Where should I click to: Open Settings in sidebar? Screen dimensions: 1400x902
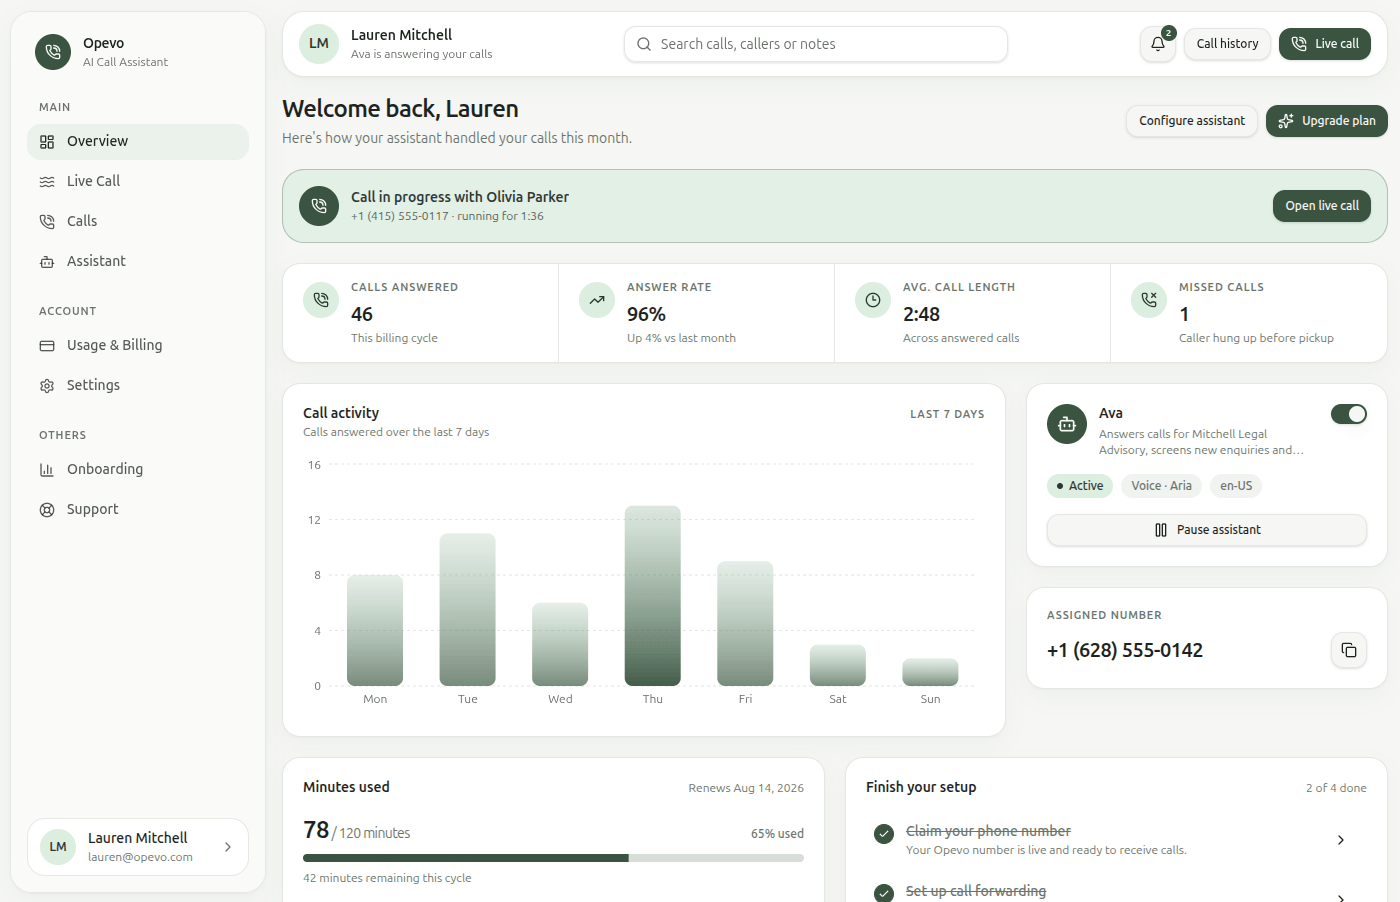[138, 386]
